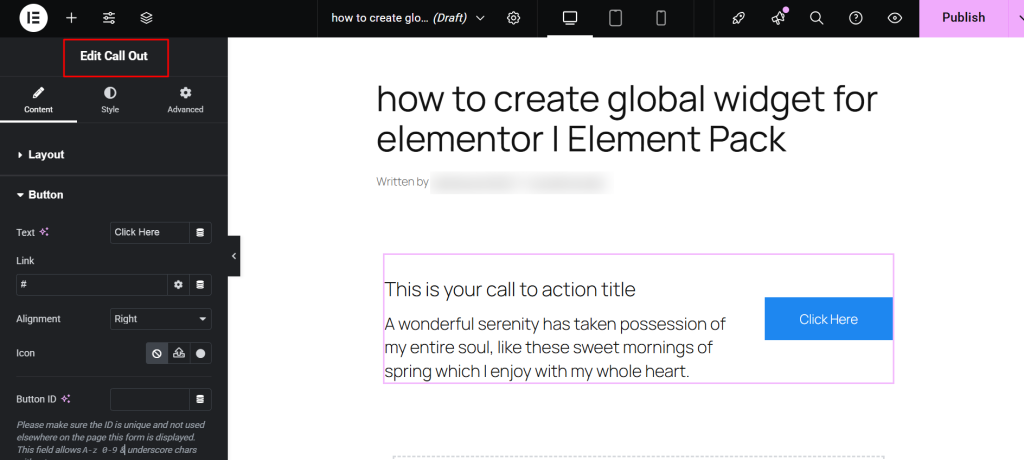
Task: Select none option for button Icon
Action: [157, 353]
